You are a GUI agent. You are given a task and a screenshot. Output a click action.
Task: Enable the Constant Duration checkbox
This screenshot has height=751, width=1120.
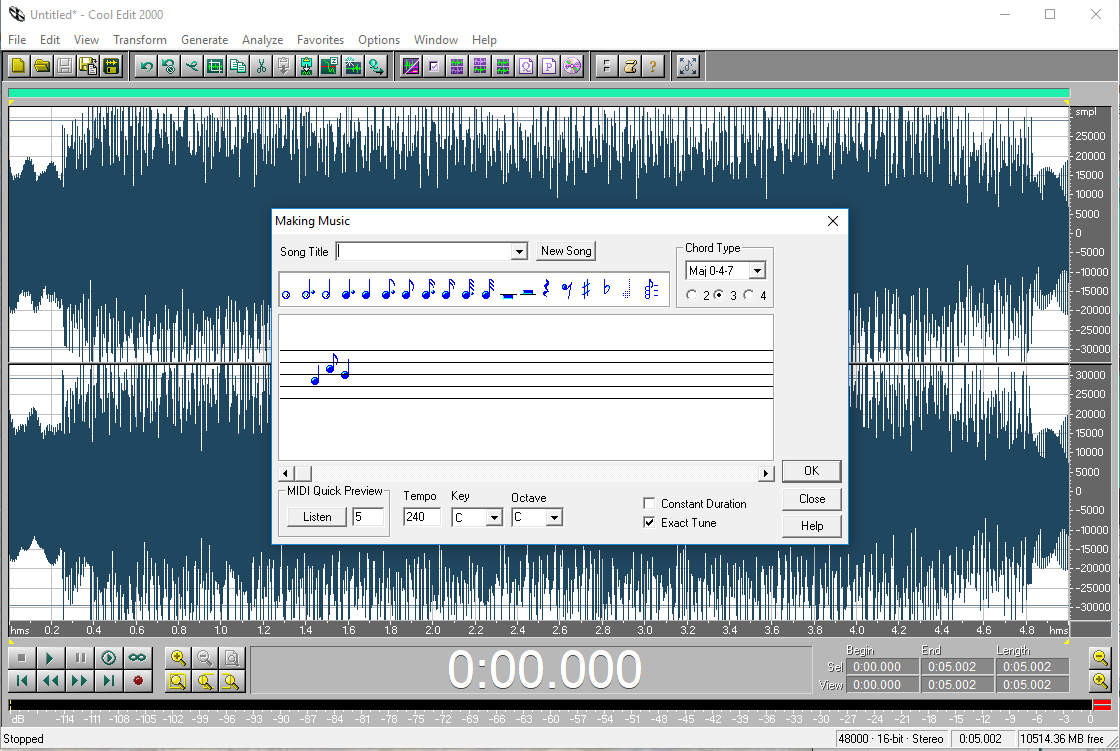[649, 503]
